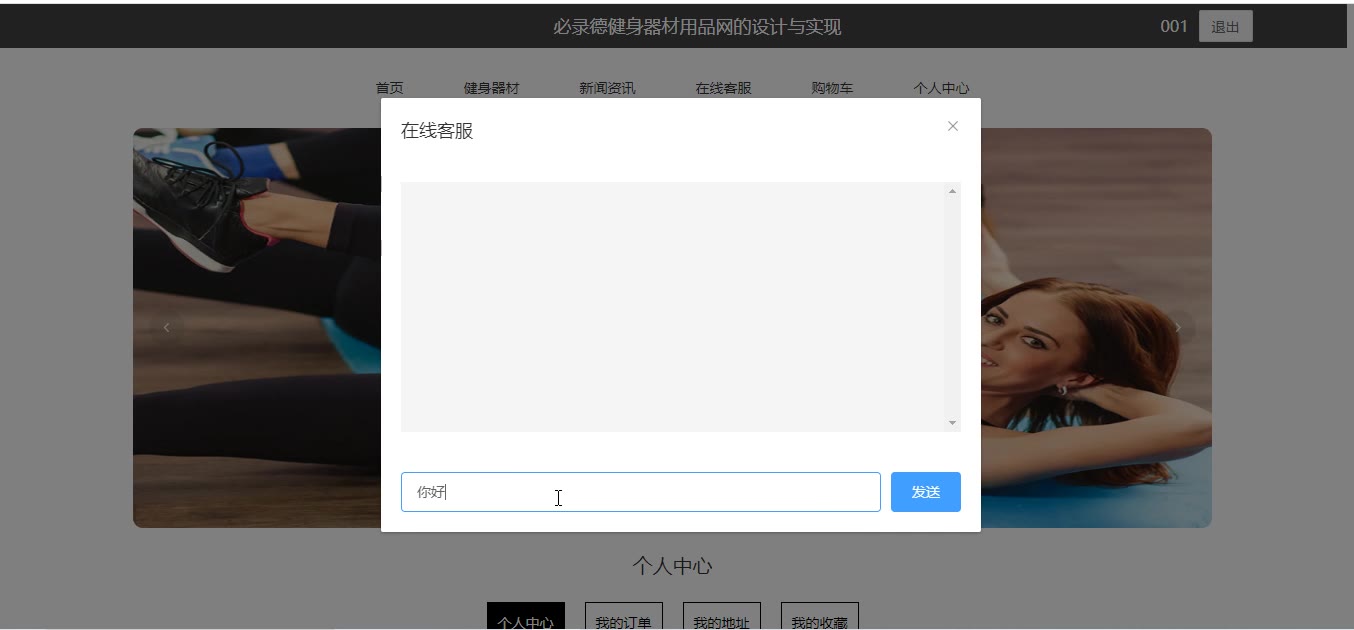Click the 001 username in header
1354x630 pixels.
(x=1174, y=27)
